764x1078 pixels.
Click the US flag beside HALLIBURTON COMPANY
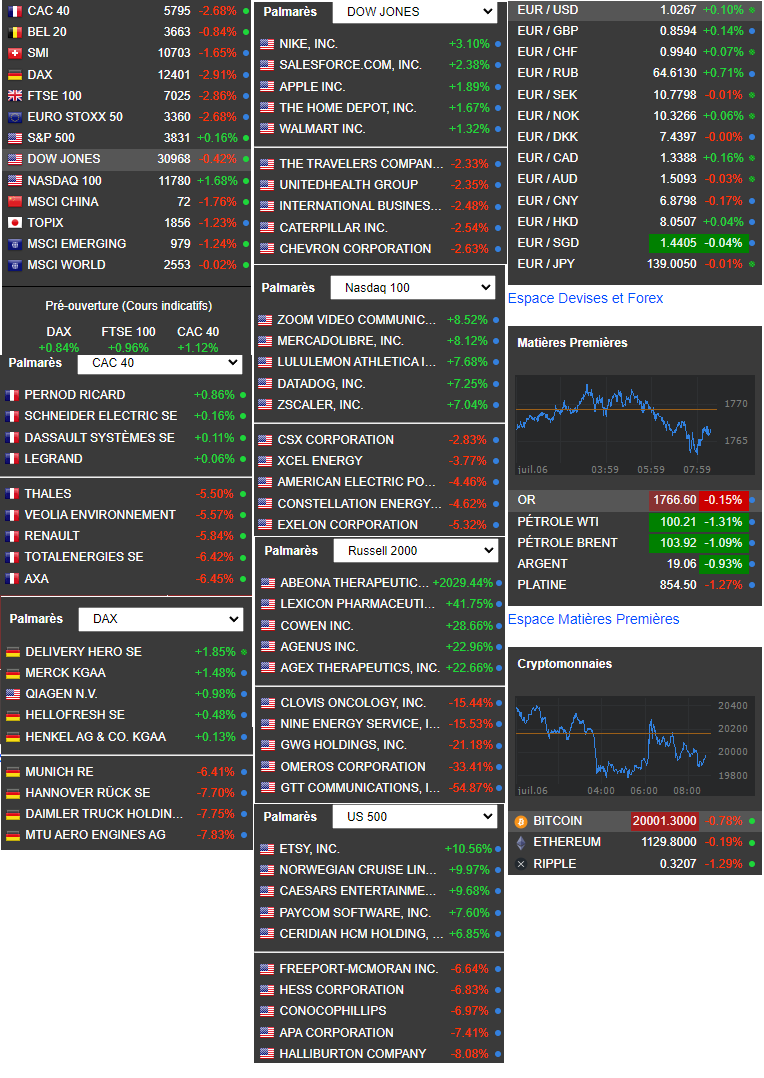coord(267,1054)
